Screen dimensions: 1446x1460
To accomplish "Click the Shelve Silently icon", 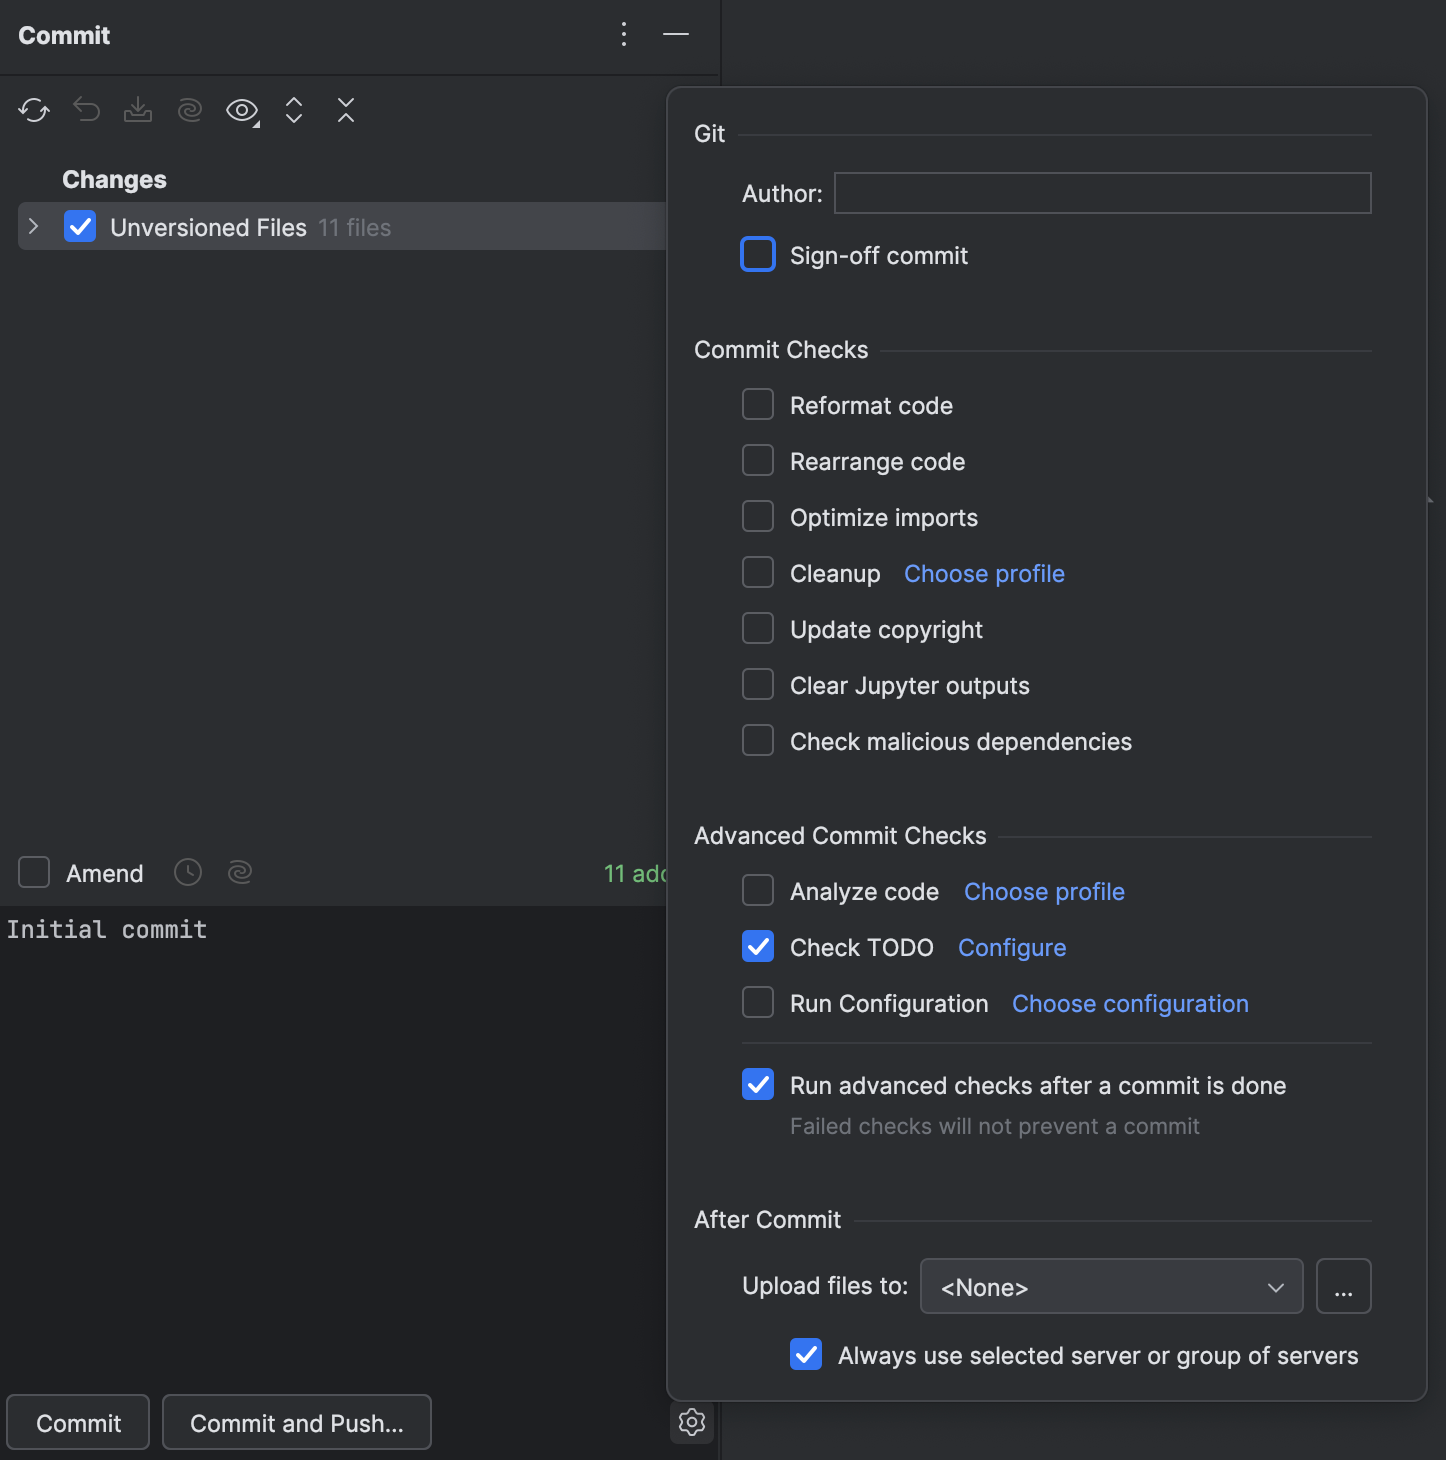I will pos(138,110).
